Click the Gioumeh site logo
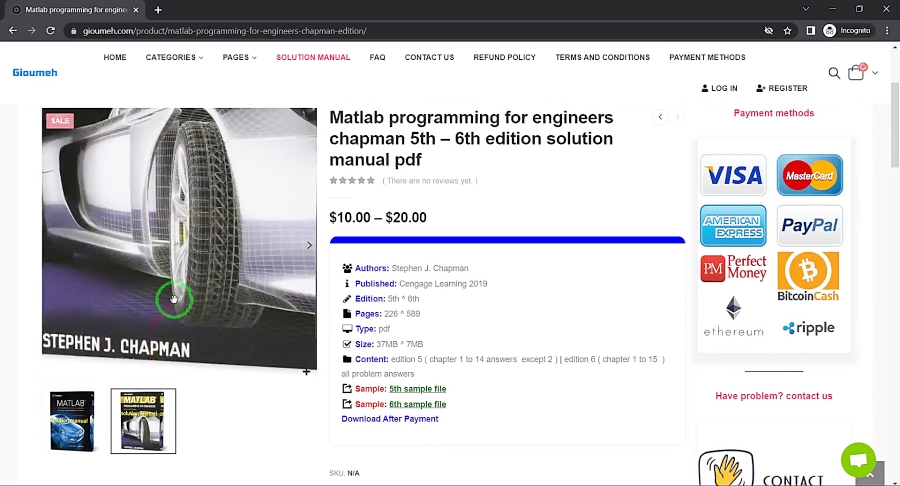Viewport: 900px width, 486px height. click(35, 73)
